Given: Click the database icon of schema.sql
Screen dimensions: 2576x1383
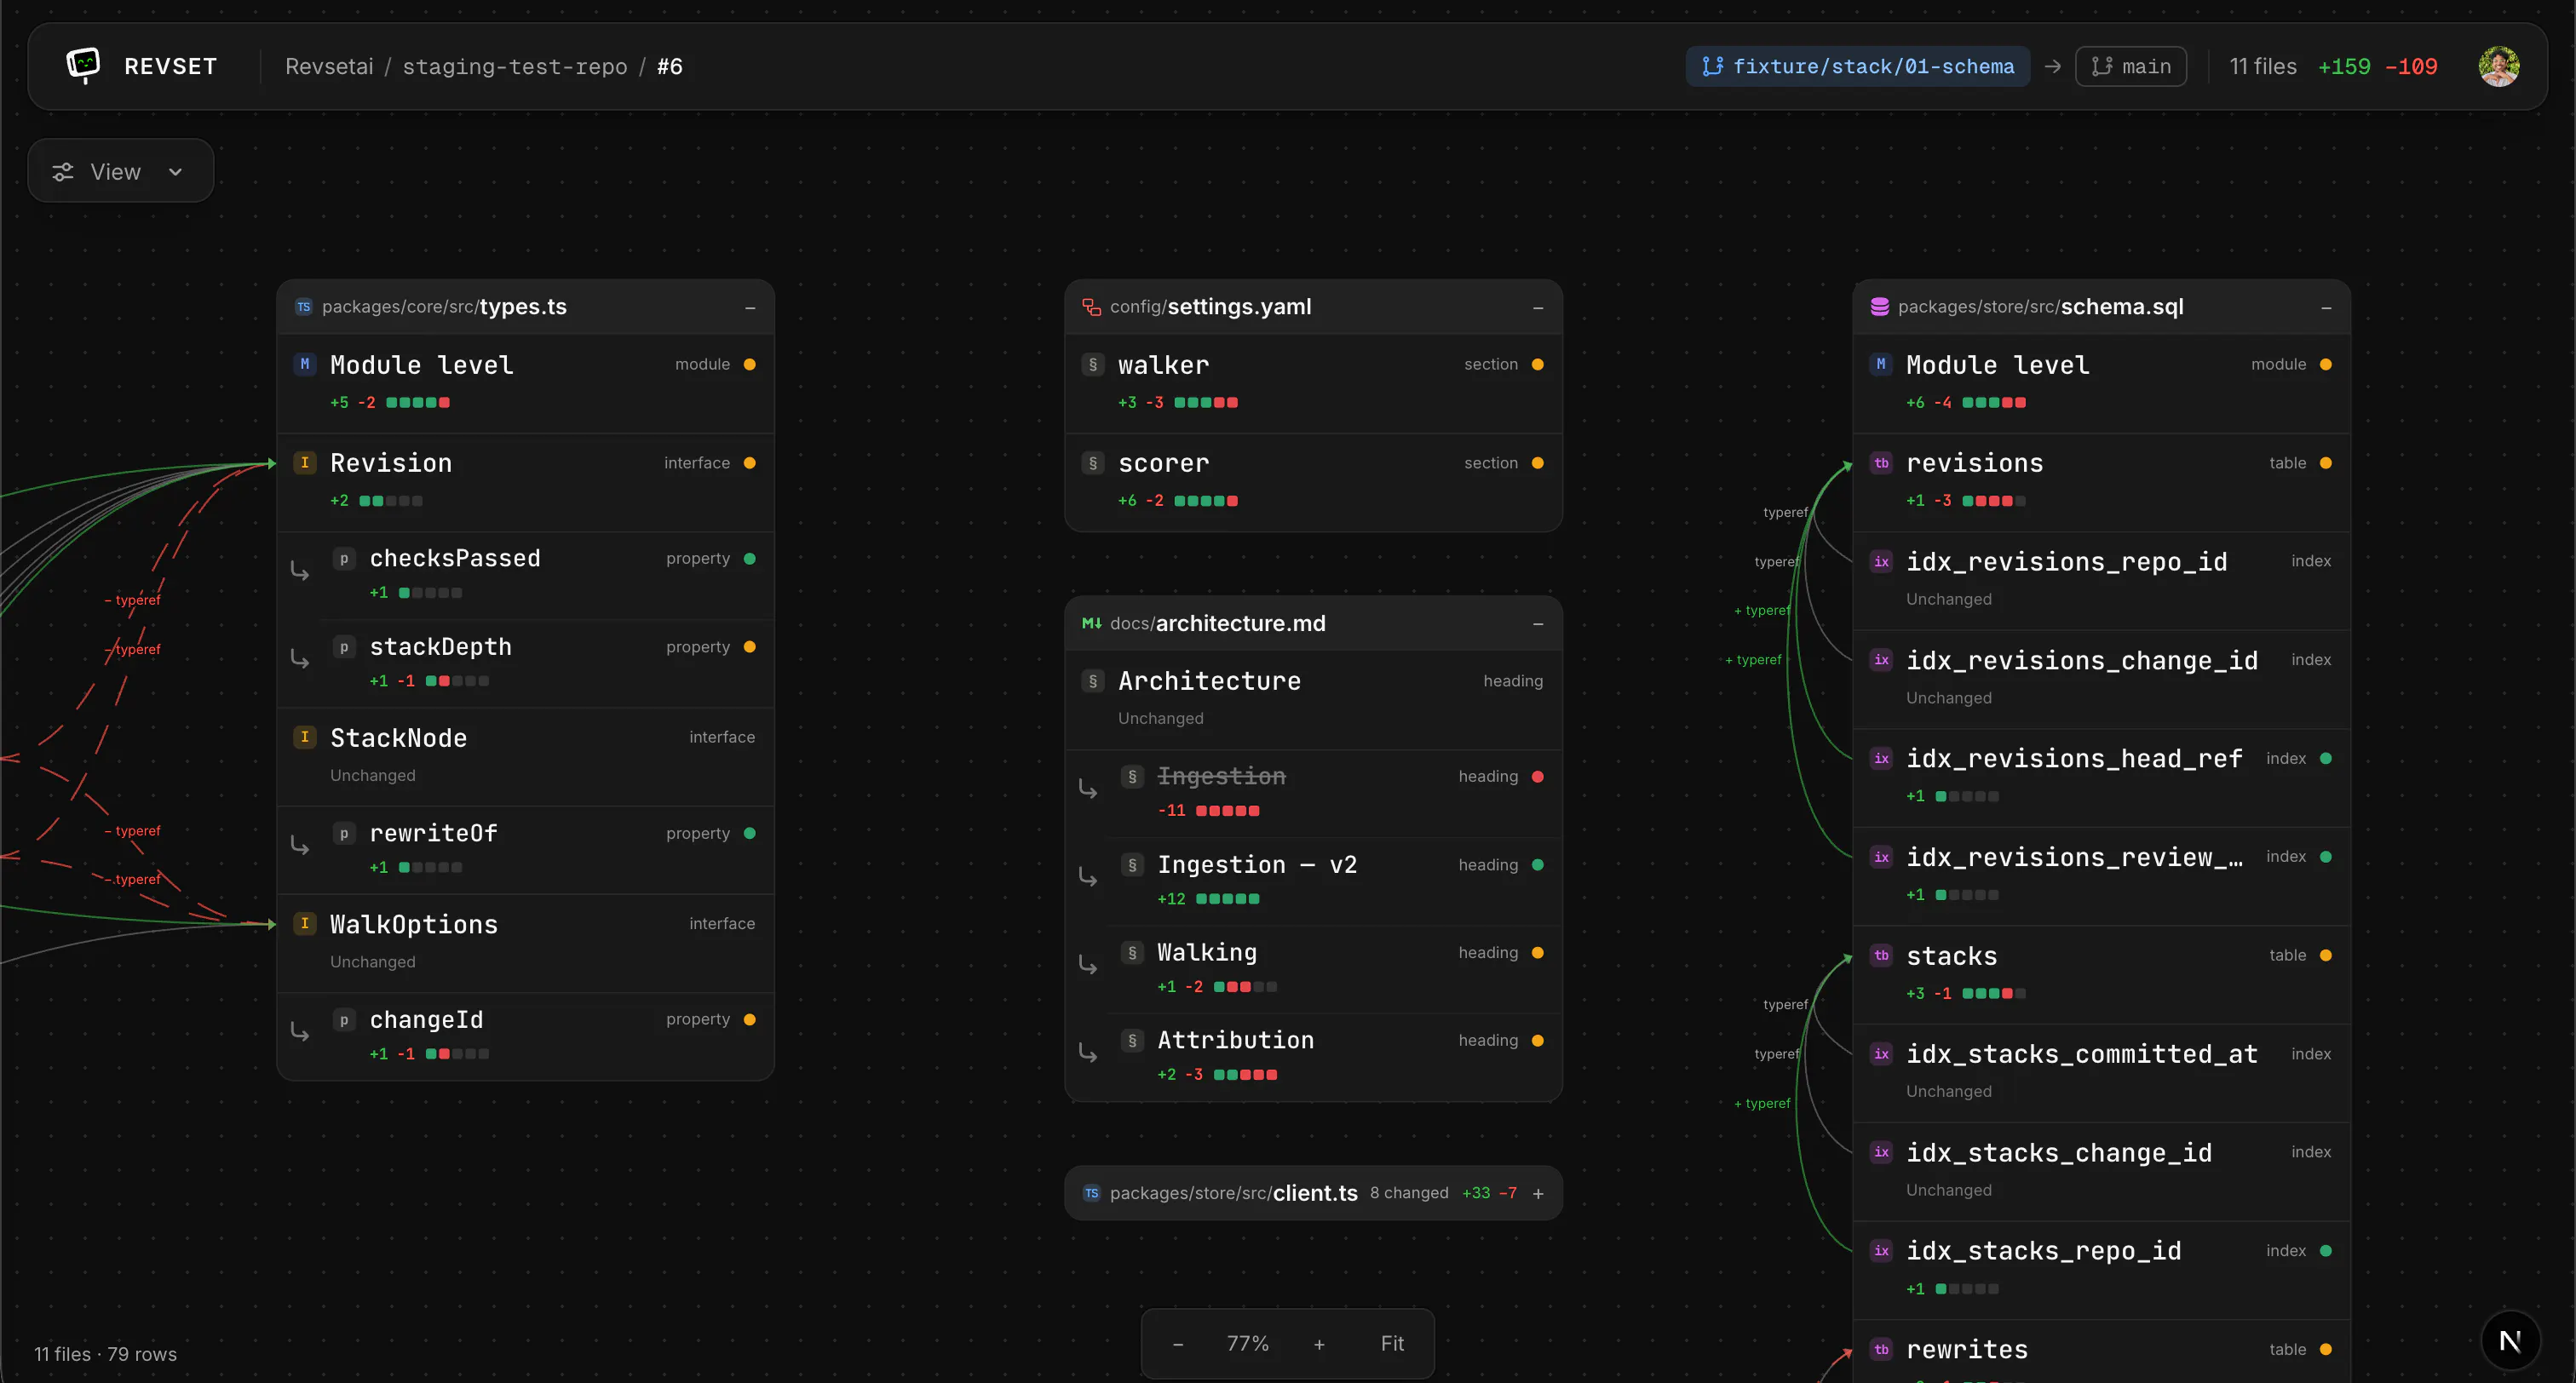Looking at the screenshot, I should [1879, 307].
